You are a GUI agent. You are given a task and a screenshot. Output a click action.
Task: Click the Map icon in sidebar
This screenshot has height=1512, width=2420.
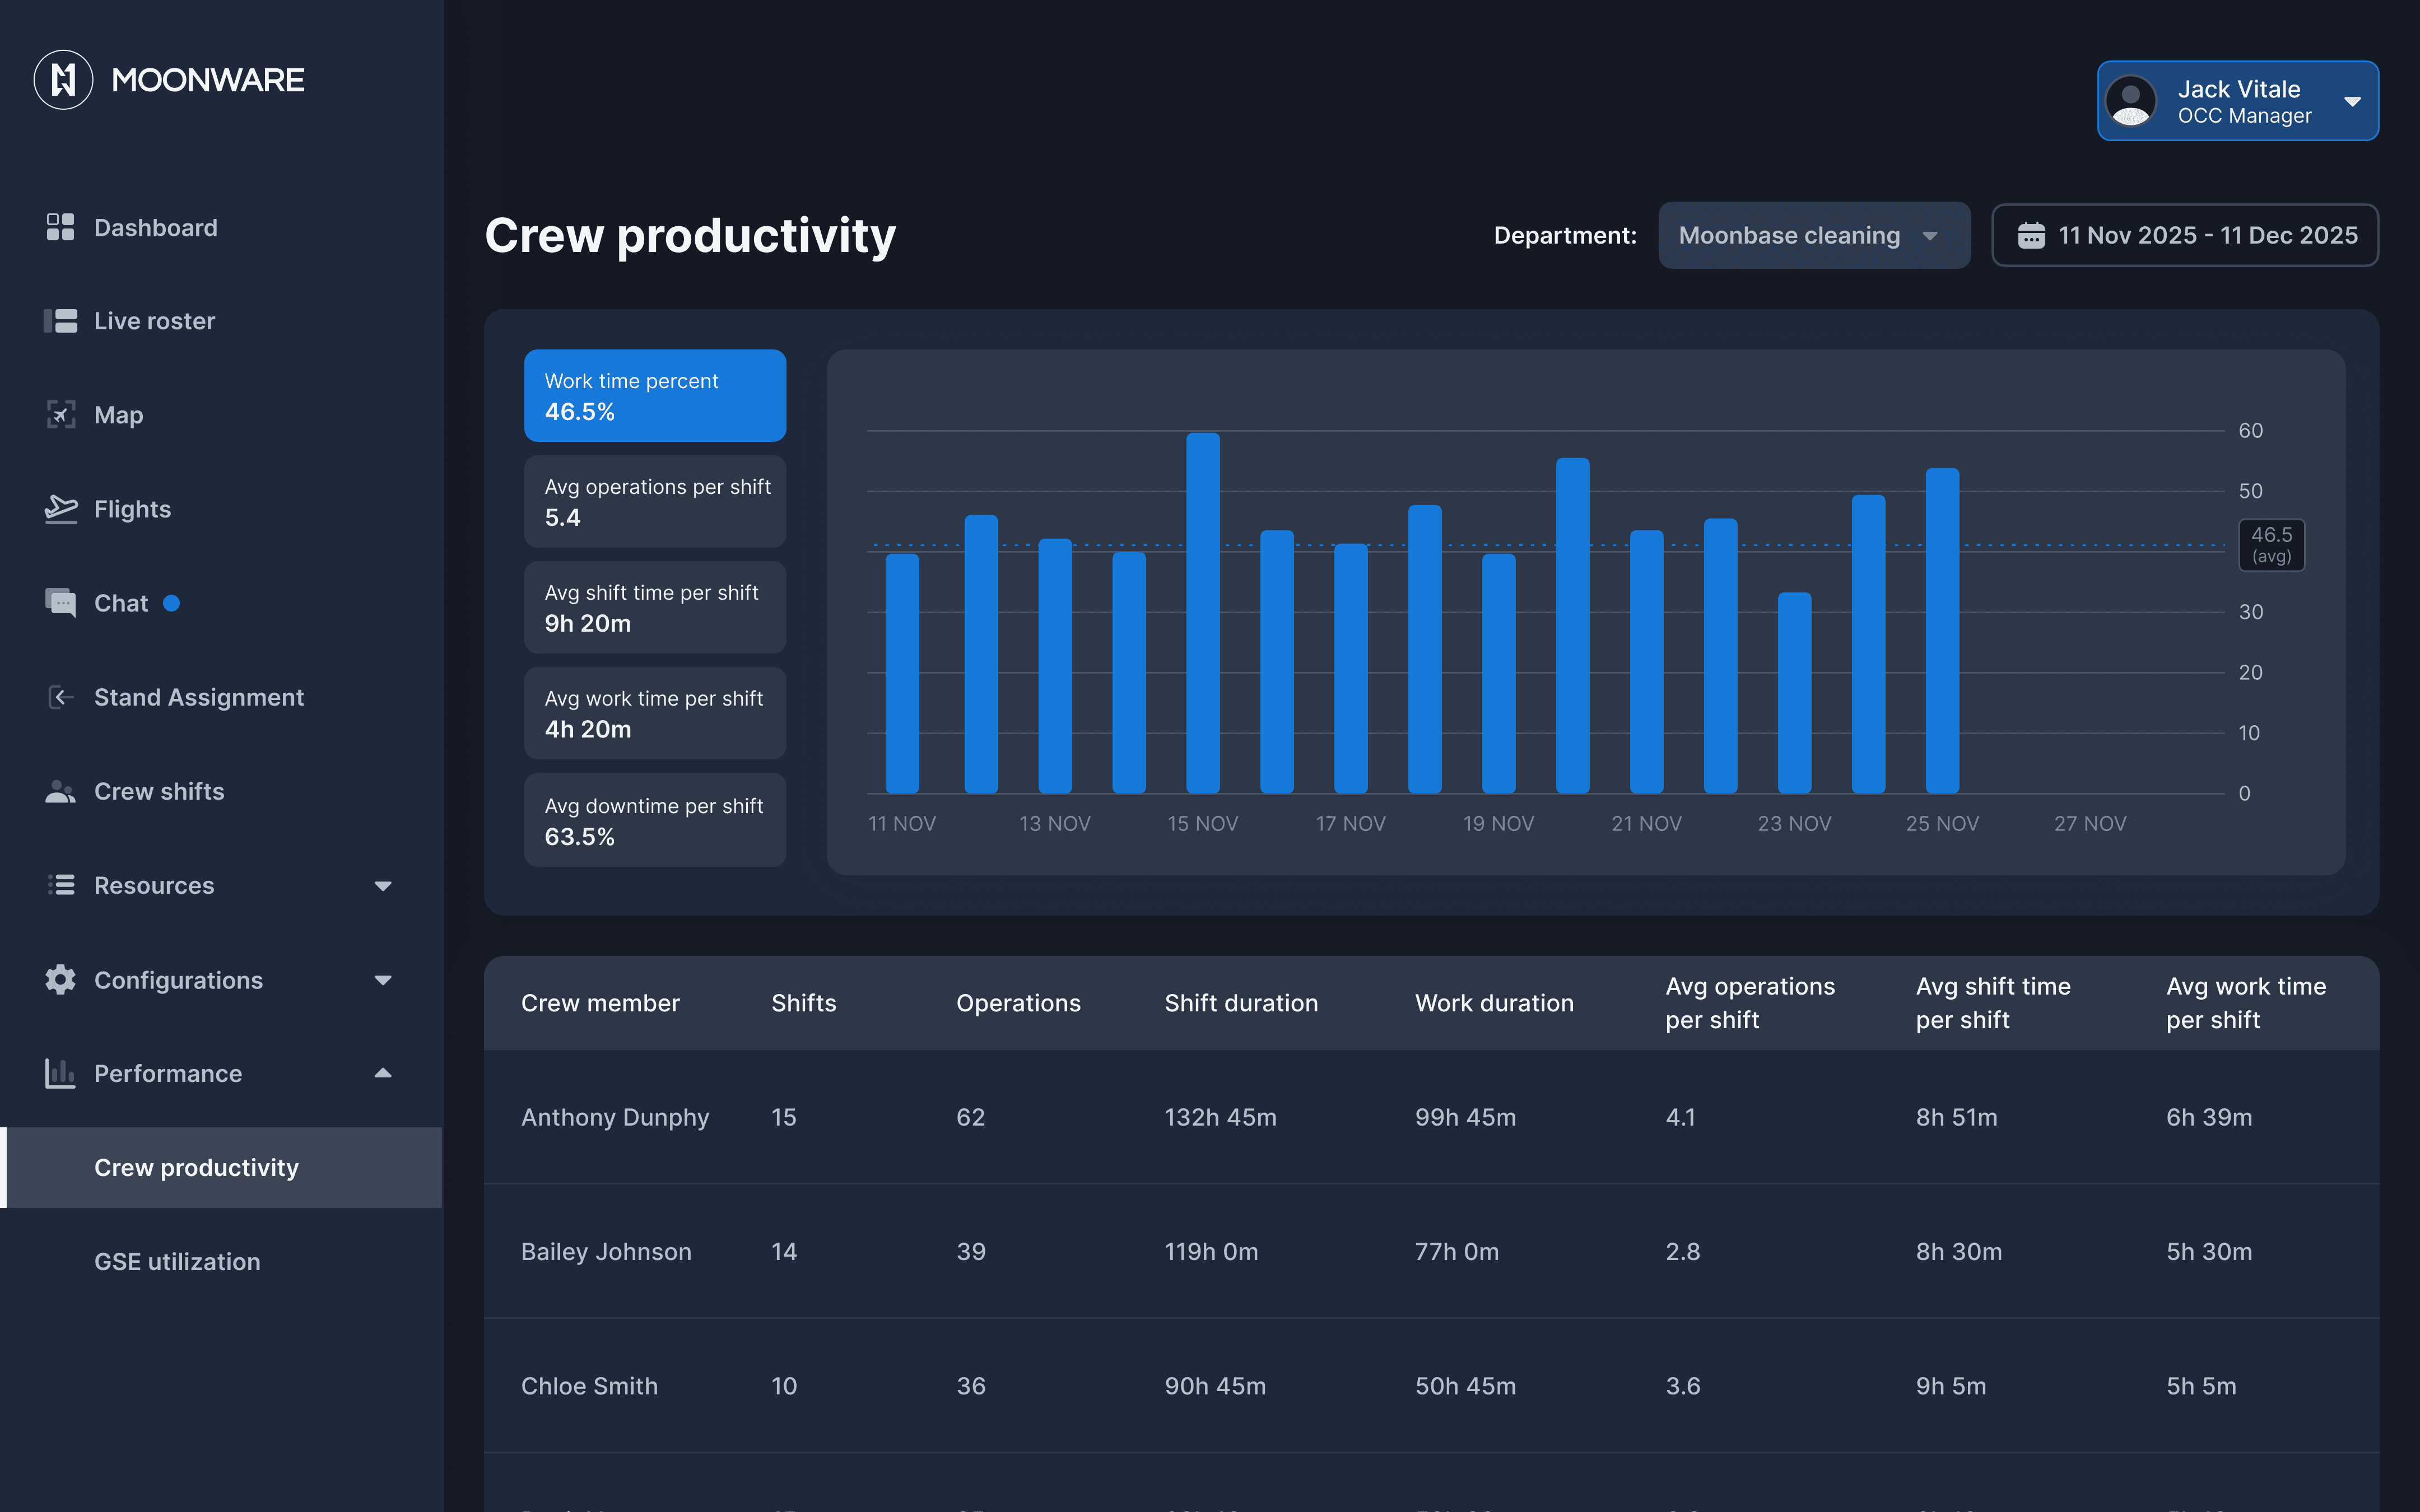pyautogui.click(x=60, y=414)
